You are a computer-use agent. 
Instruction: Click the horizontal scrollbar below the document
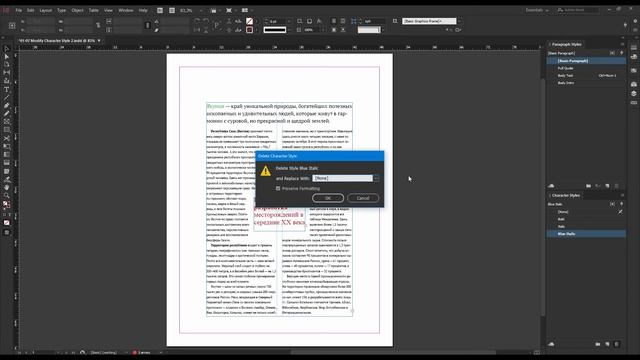point(394,352)
